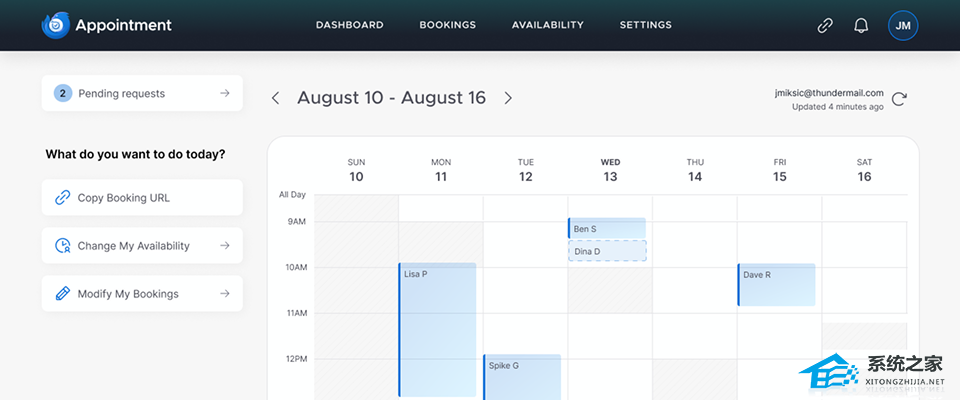960x400 pixels.
Task: Open the notifications bell
Action: (861, 25)
